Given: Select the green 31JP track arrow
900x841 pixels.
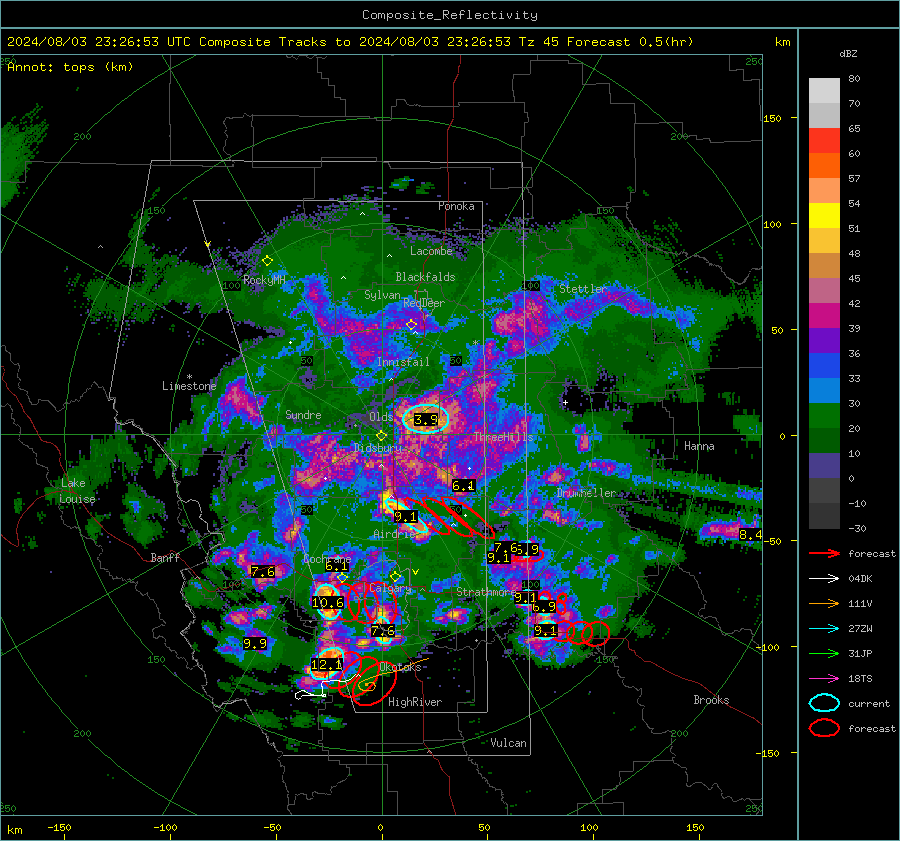Looking at the screenshot, I should [824, 653].
